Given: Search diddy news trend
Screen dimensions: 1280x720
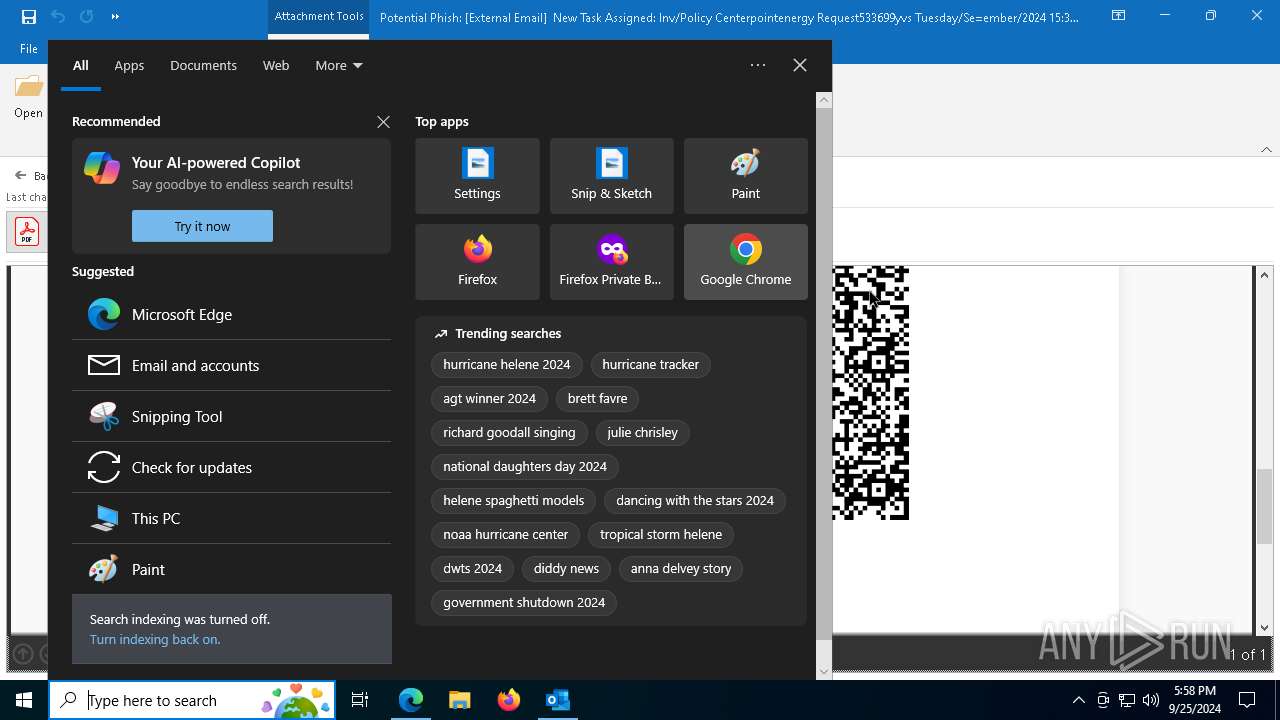Looking at the screenshot, I should click(x=566, y=568).
